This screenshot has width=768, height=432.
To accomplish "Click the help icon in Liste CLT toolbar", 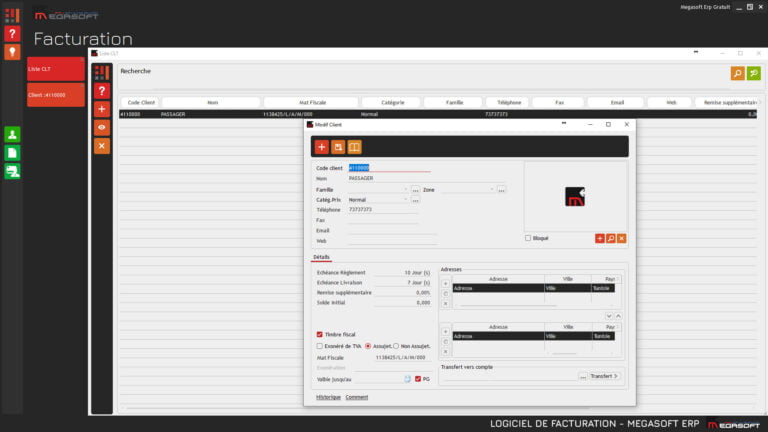I will [102, 91].
